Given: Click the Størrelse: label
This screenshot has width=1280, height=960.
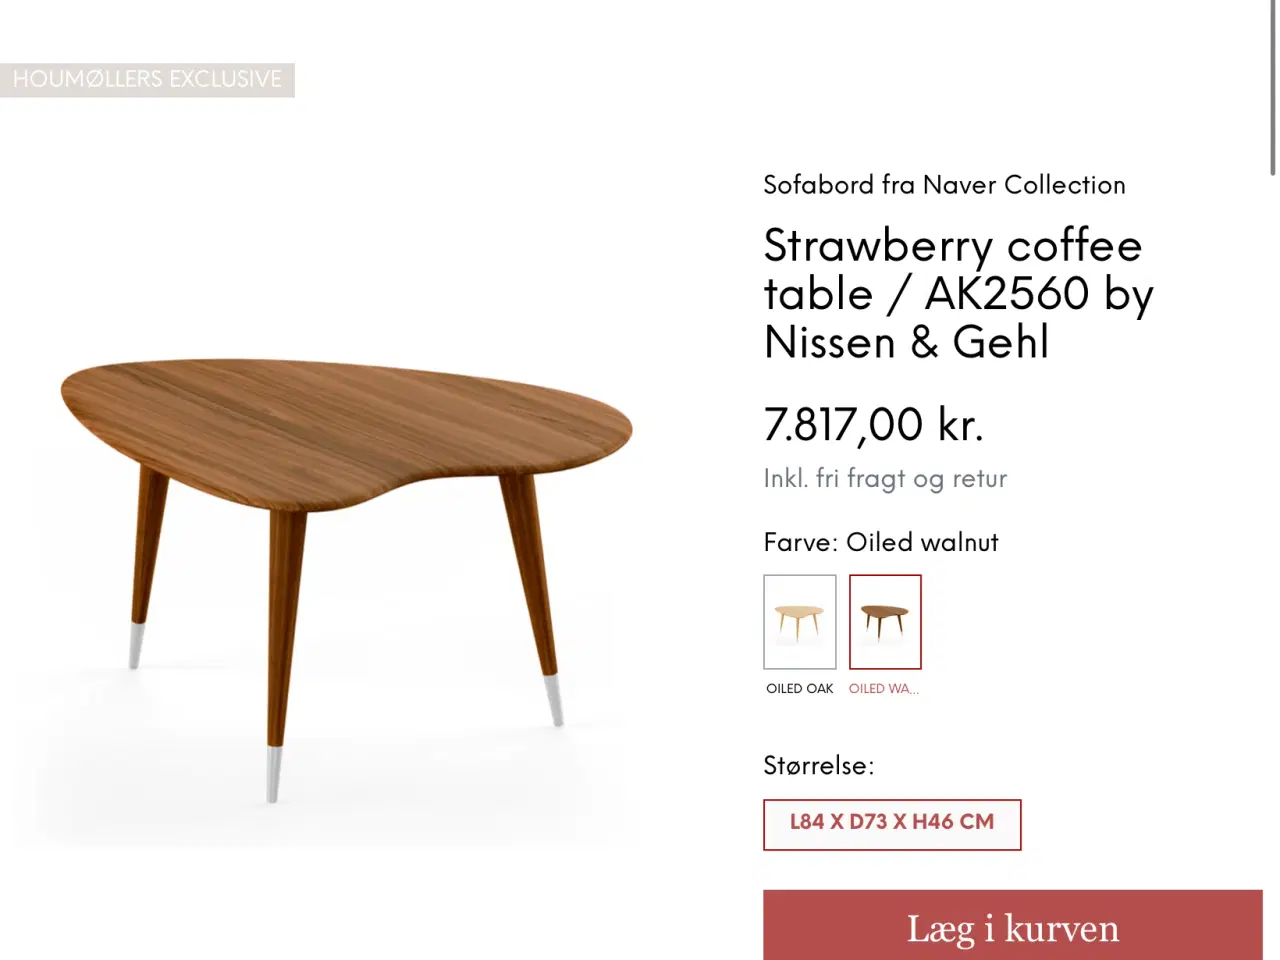Looking at the screenshot, I should pyautogui.click(x=818, y=766).
